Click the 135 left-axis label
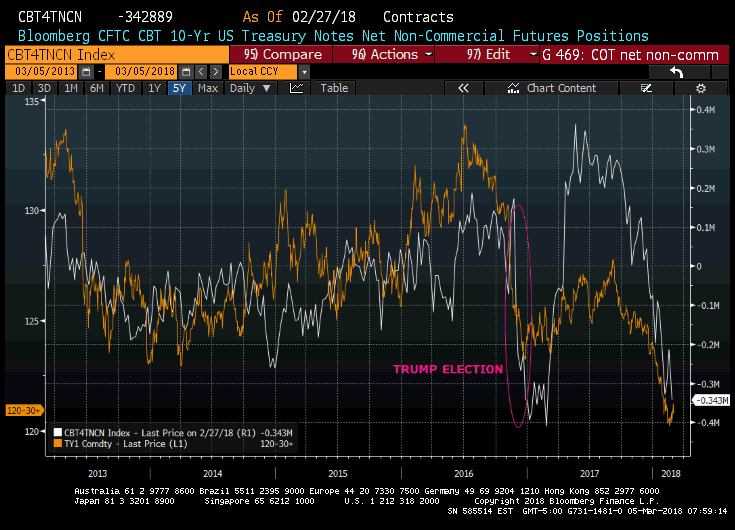This screenshot has width=735, height=530. click(x=31, y=102)
